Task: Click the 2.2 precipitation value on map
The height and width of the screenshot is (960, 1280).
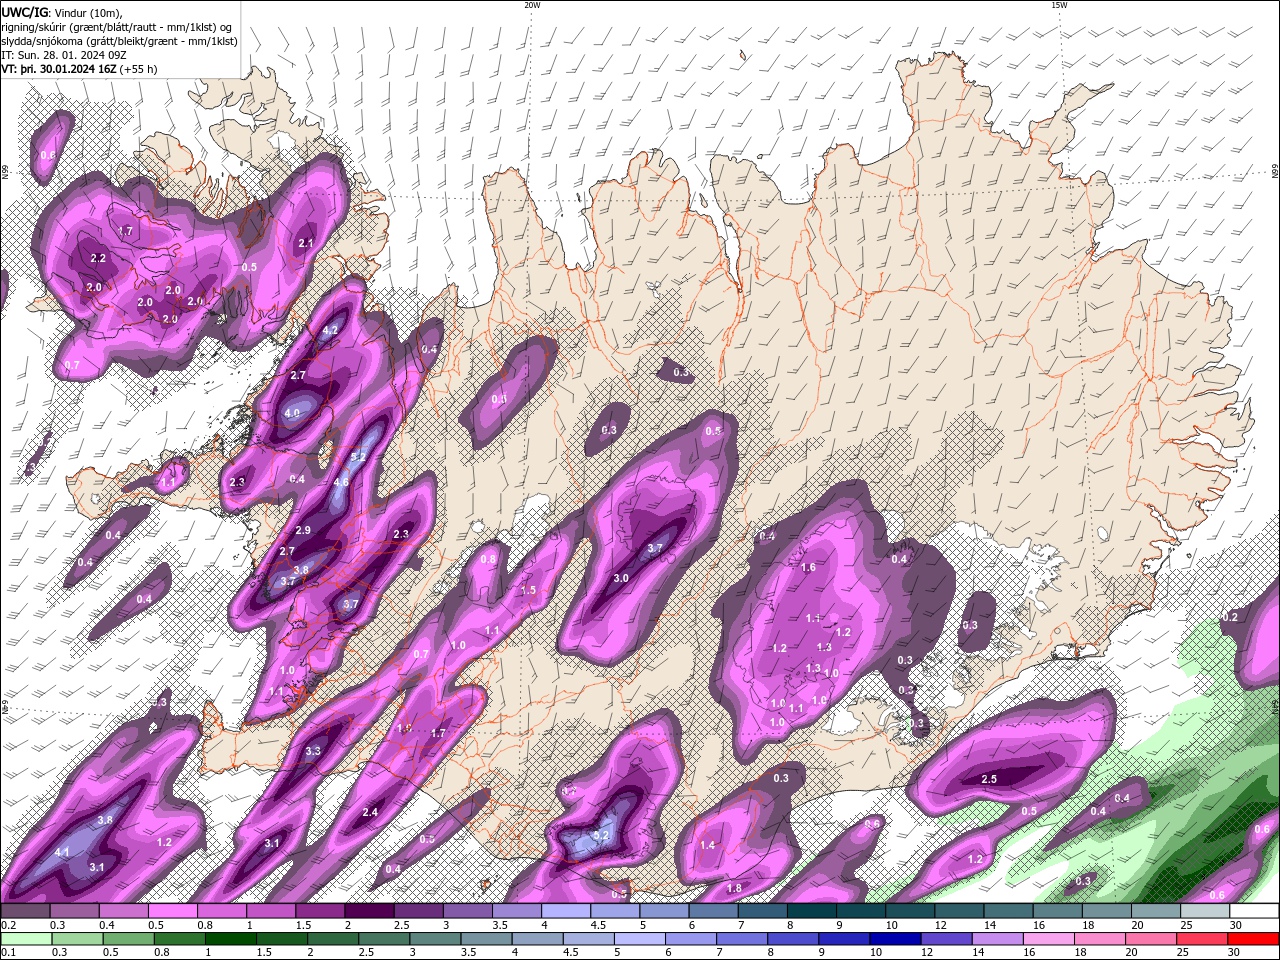Action: click(98, 258)
